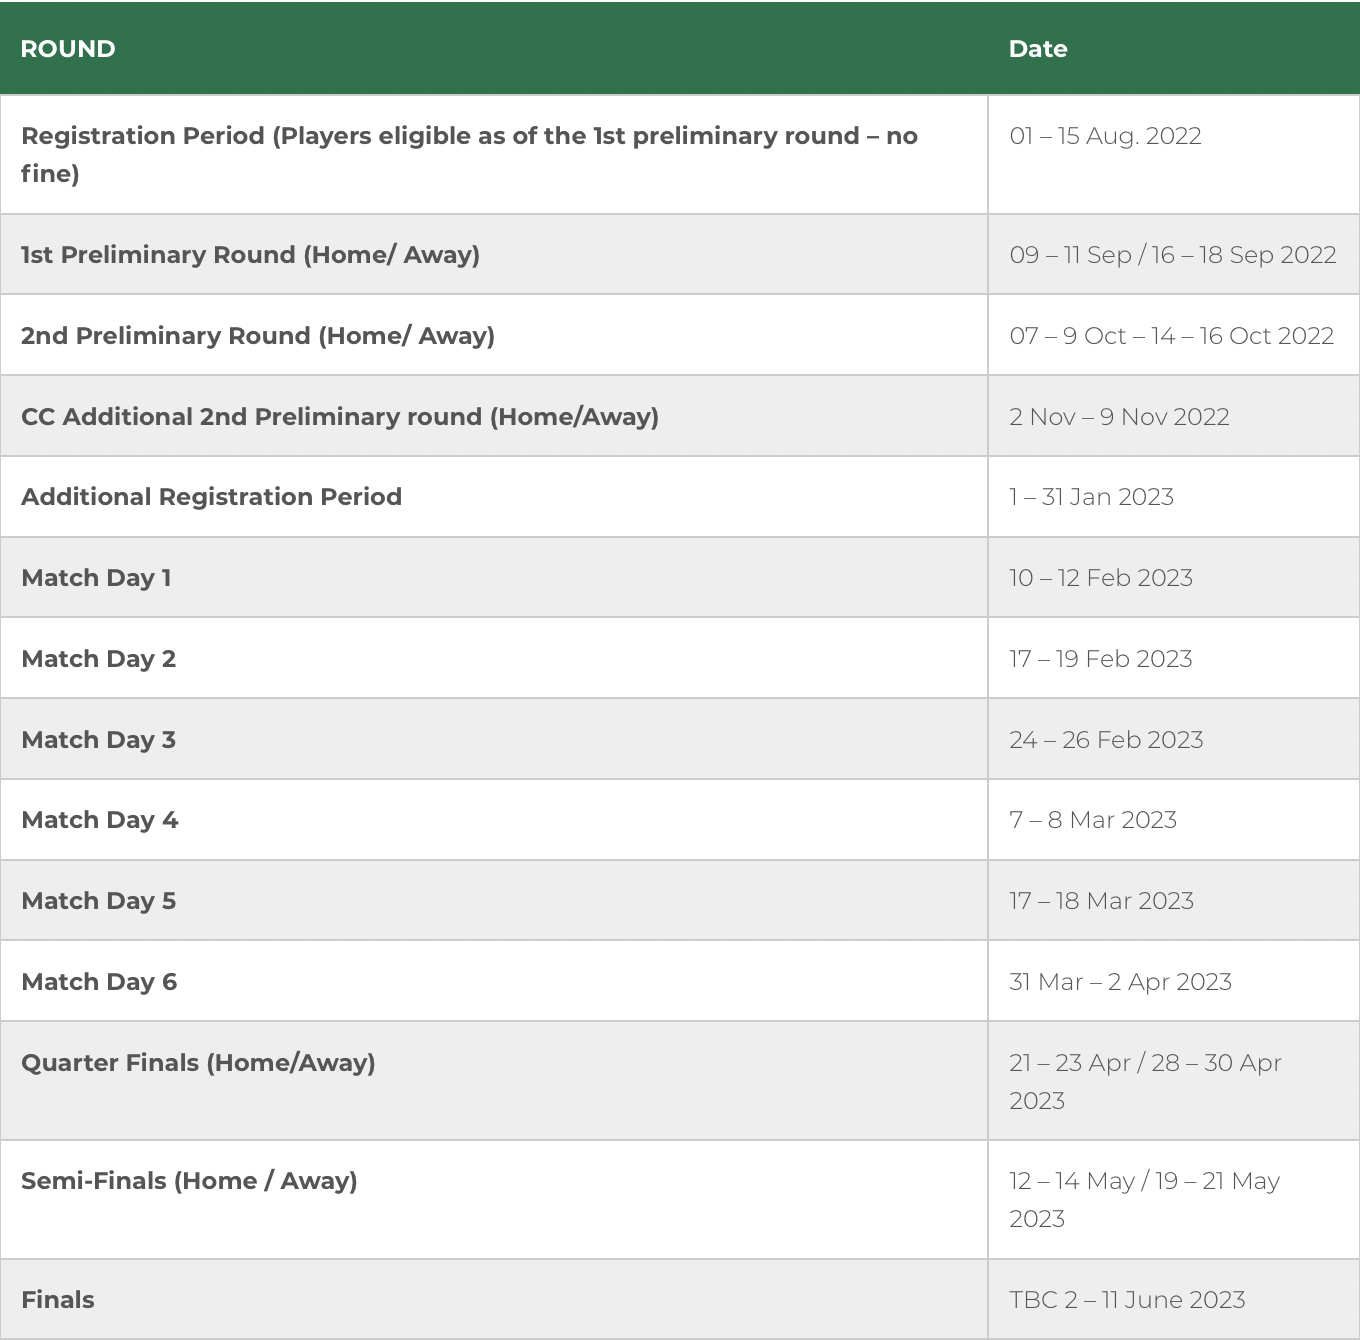Click the 2 Nov – 9 Nov 2022 date
This screenshot has height=1340, width=1360.
pos(1119,417)
